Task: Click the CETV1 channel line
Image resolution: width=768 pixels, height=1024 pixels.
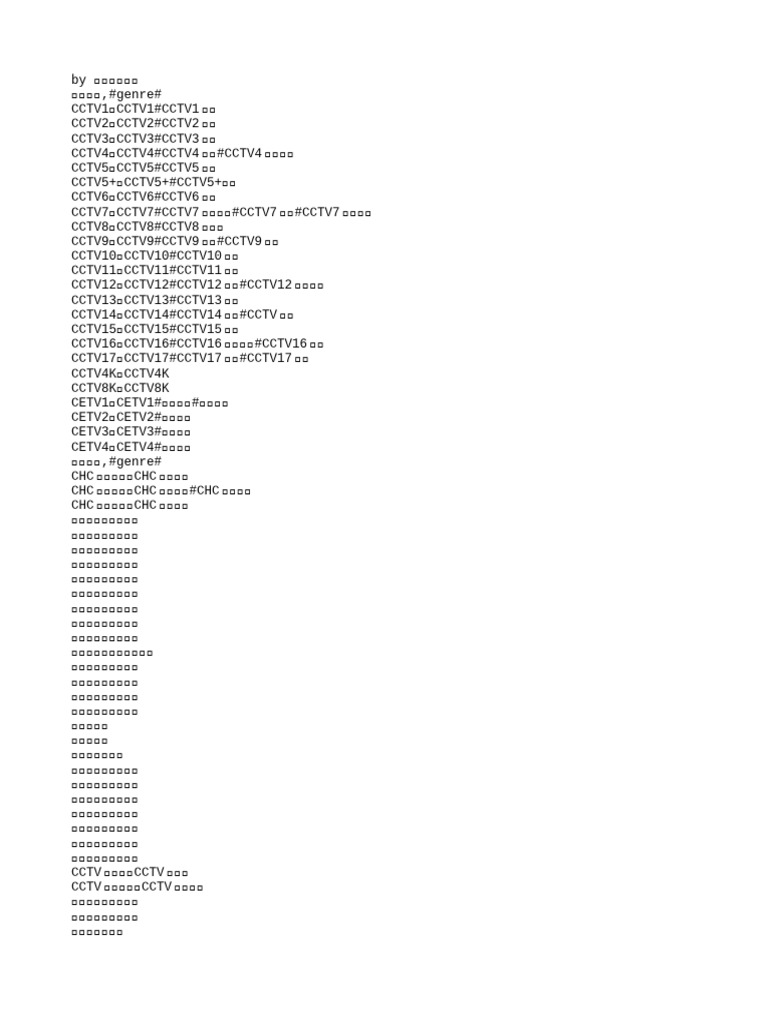Action: pyautogui.click(x=150, y=402)
